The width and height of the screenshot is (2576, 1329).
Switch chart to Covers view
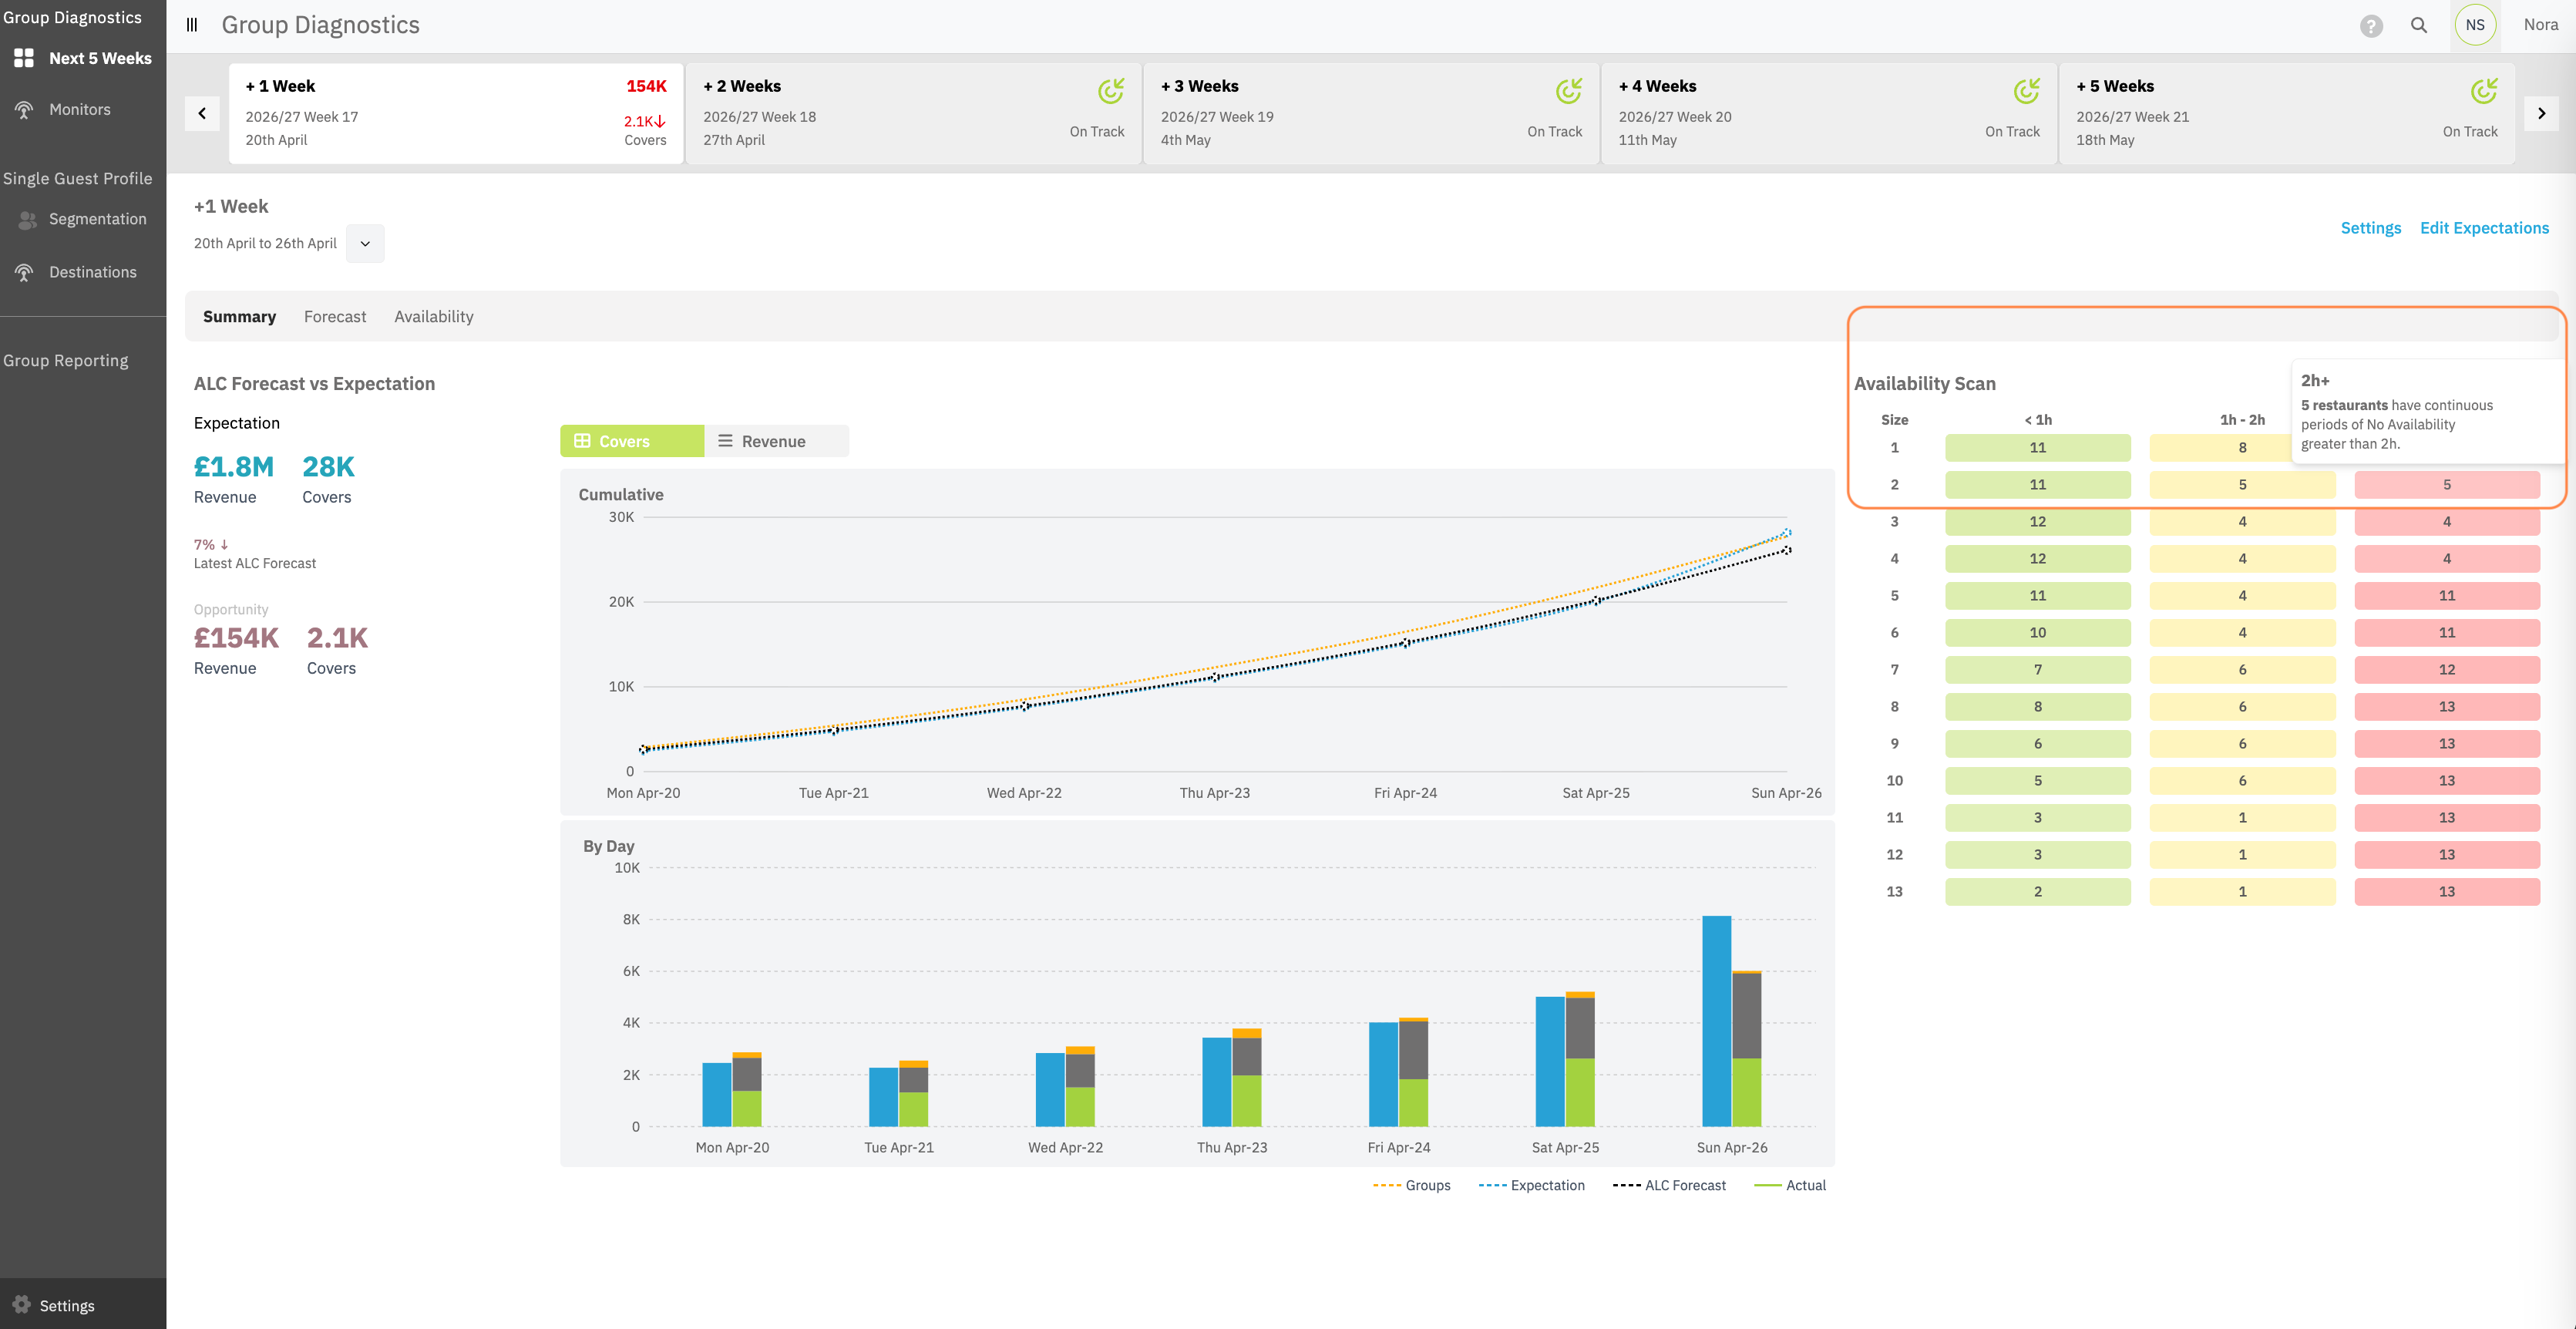point(631,441)
